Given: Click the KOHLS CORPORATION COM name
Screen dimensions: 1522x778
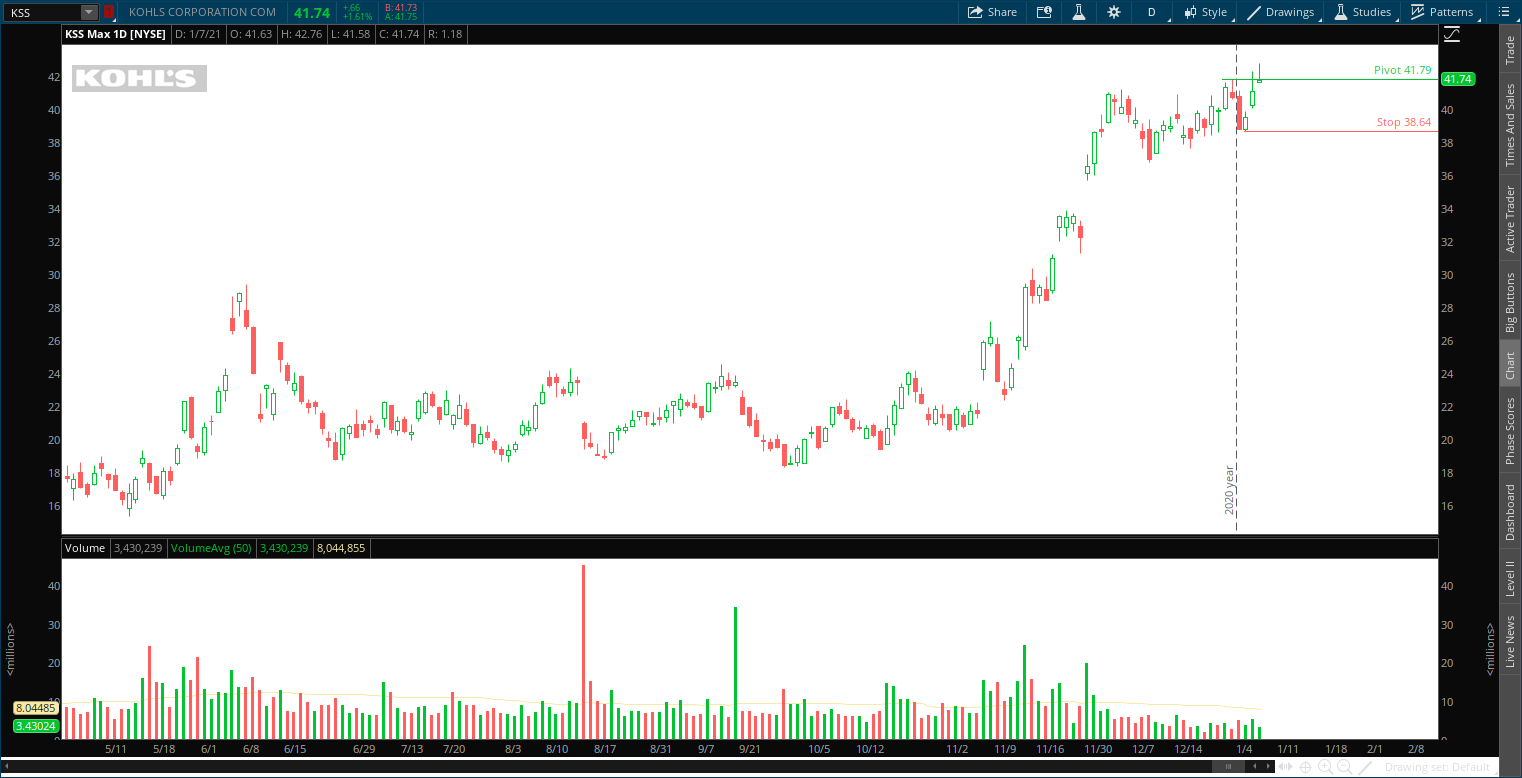Looking at the screenshot, I should [203, 12].
